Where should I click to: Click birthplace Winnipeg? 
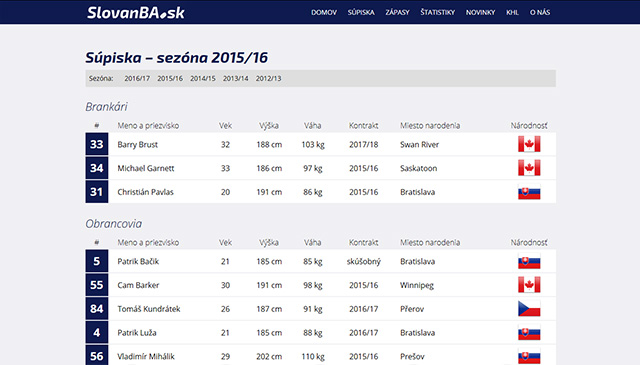(x=417, y=285)
